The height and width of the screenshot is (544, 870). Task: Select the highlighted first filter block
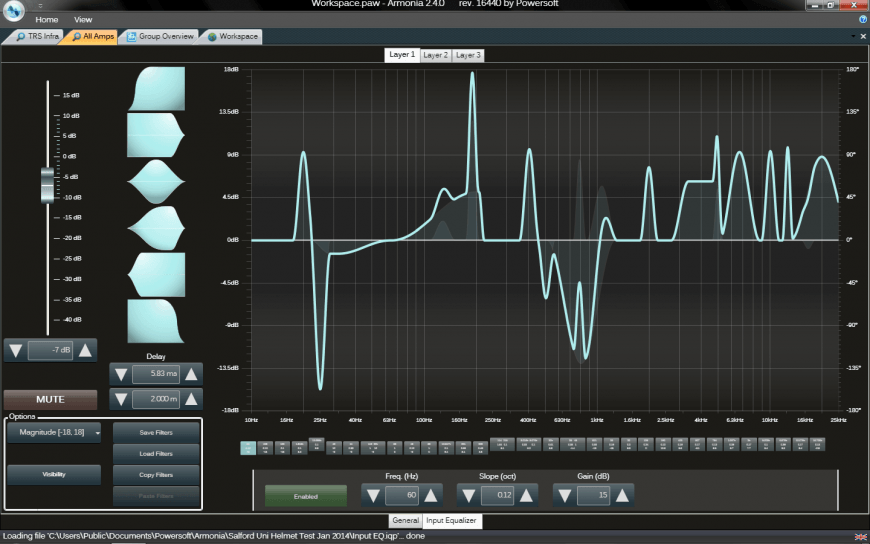[248, 447]
